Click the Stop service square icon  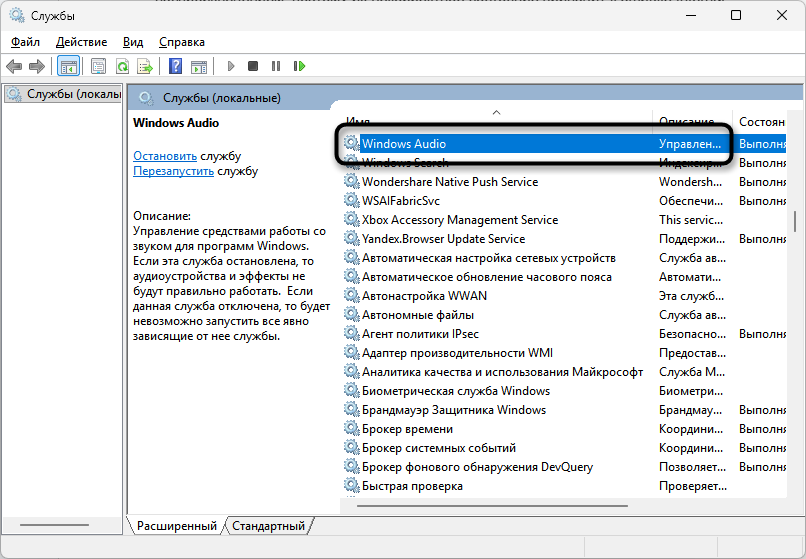click(x=253, y=66)
